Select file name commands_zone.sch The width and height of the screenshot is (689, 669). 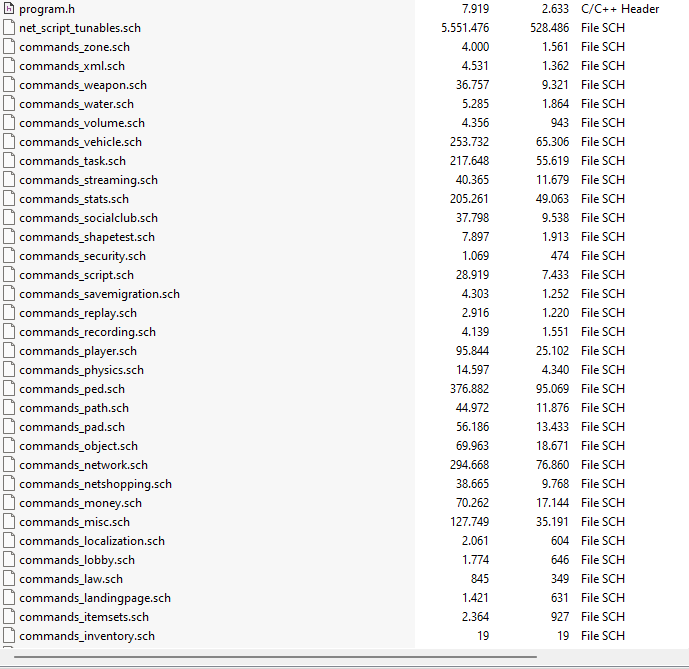click(x=74, y=47)
